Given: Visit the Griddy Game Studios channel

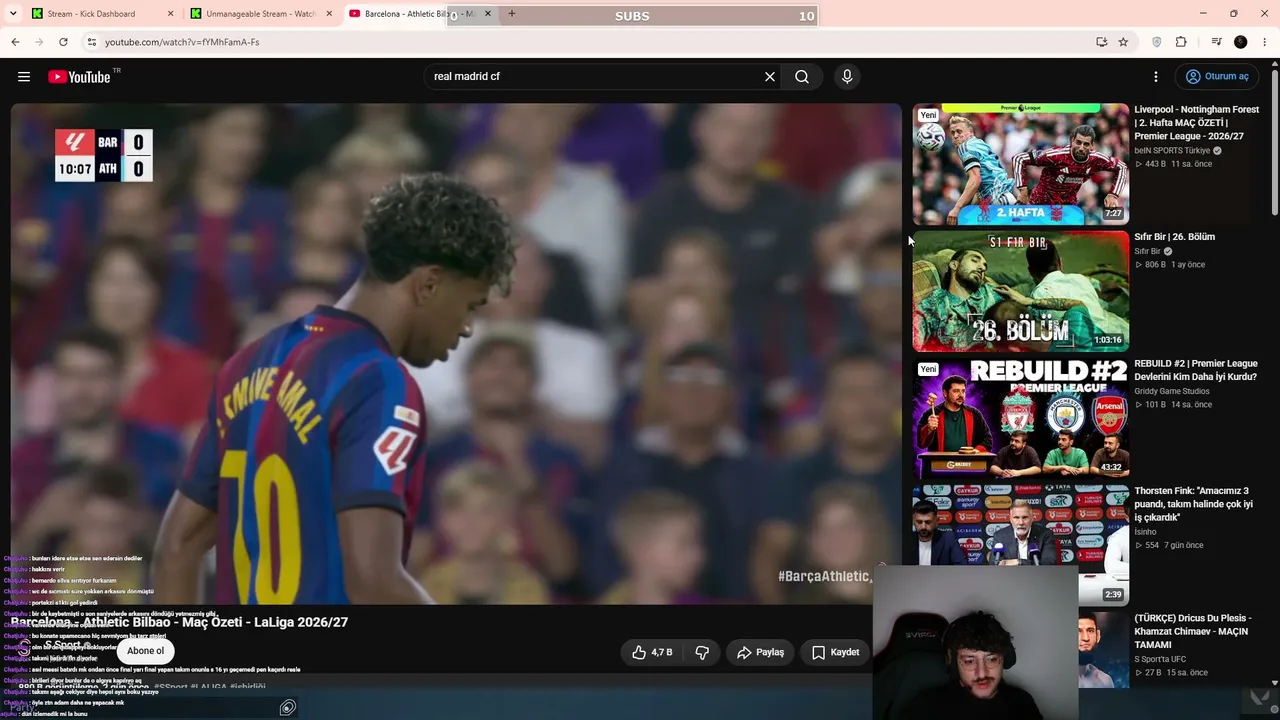Looking at the screenshot, I should (1171, 391).
